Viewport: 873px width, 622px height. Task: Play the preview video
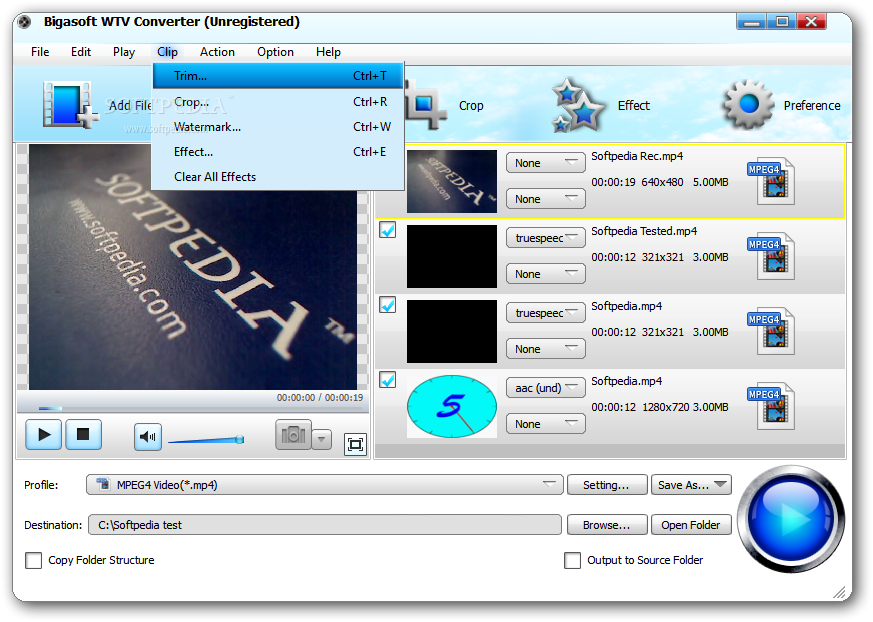tap(43, 434)
